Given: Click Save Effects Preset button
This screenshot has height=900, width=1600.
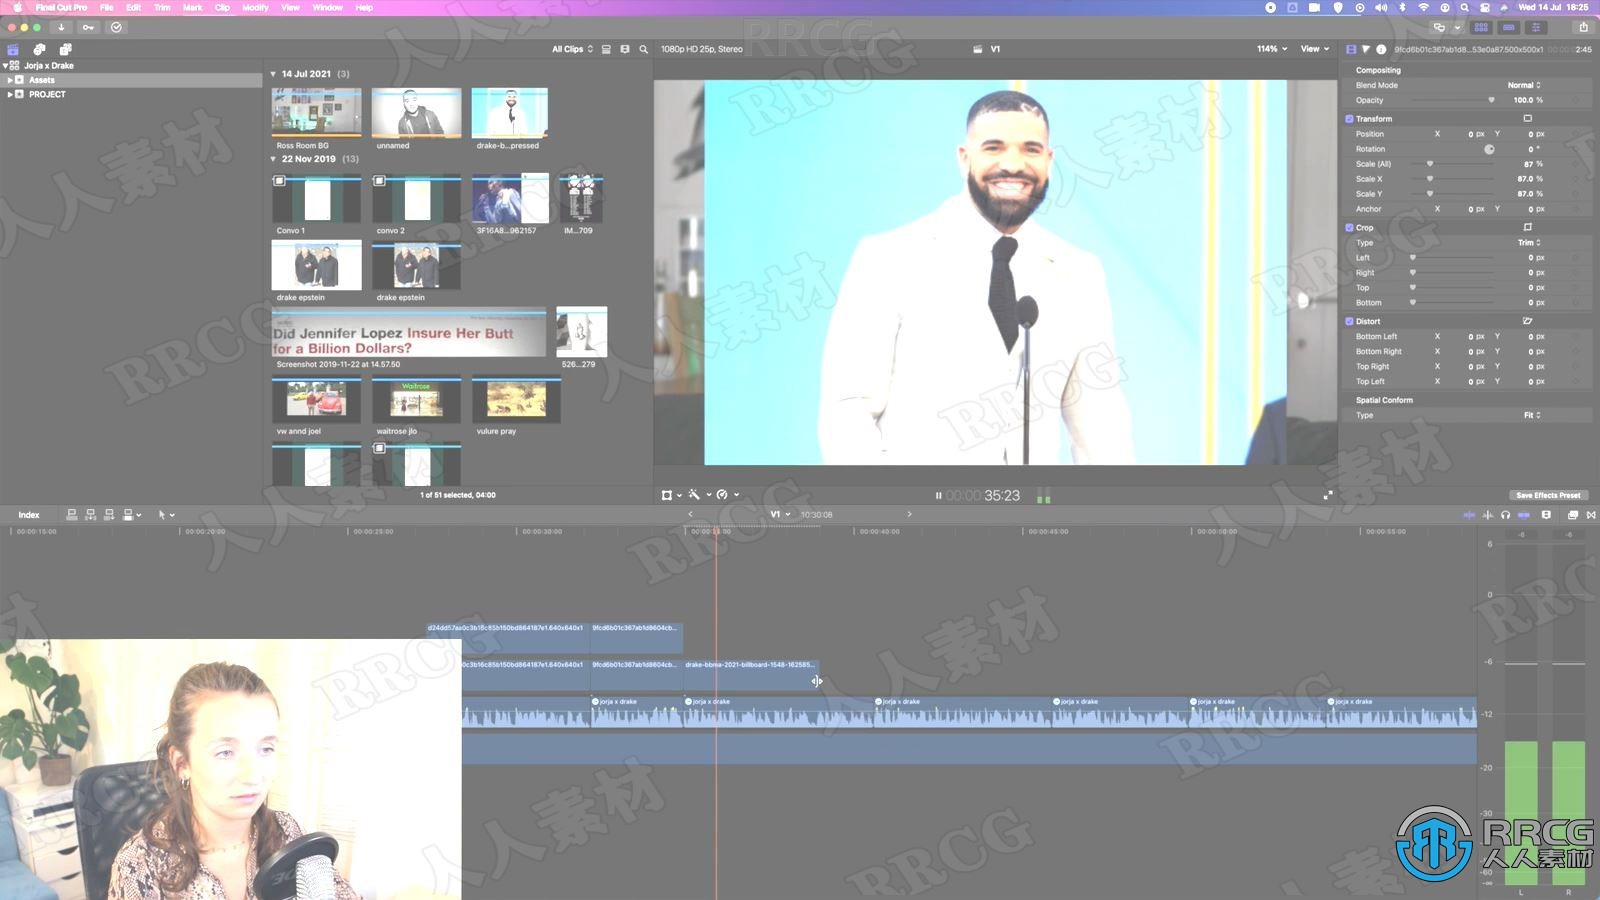Looking at the screenshot, I should point(1548,495).
